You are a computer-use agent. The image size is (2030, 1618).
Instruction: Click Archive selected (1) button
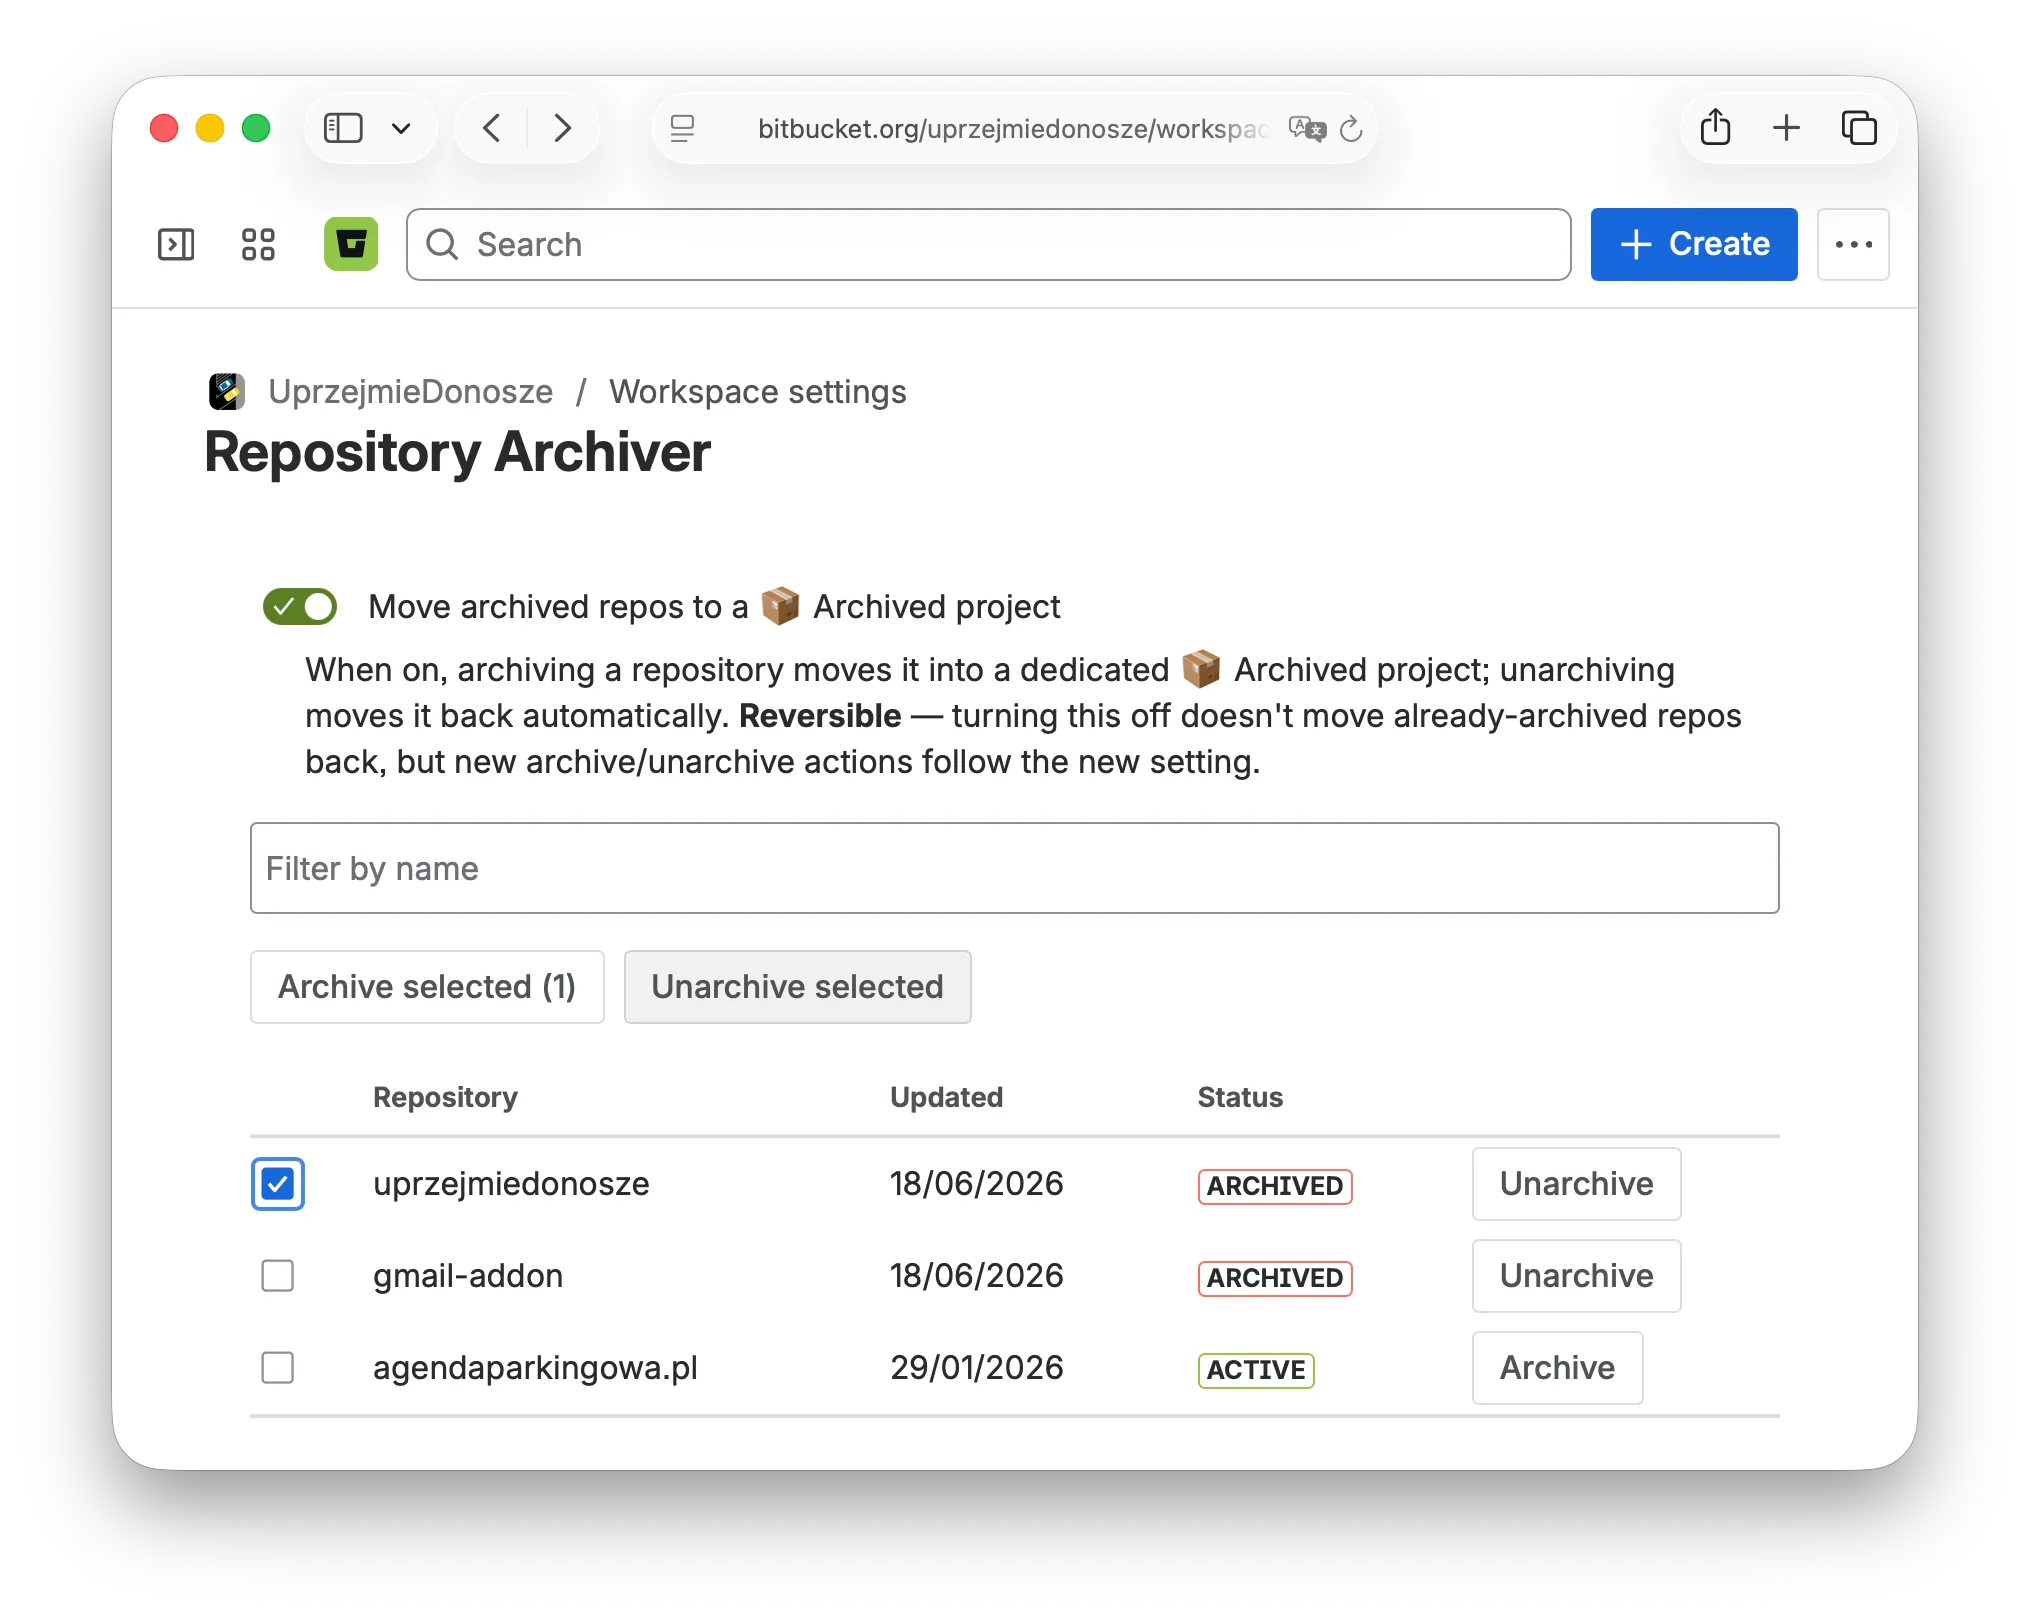click(x=427, y=986)
